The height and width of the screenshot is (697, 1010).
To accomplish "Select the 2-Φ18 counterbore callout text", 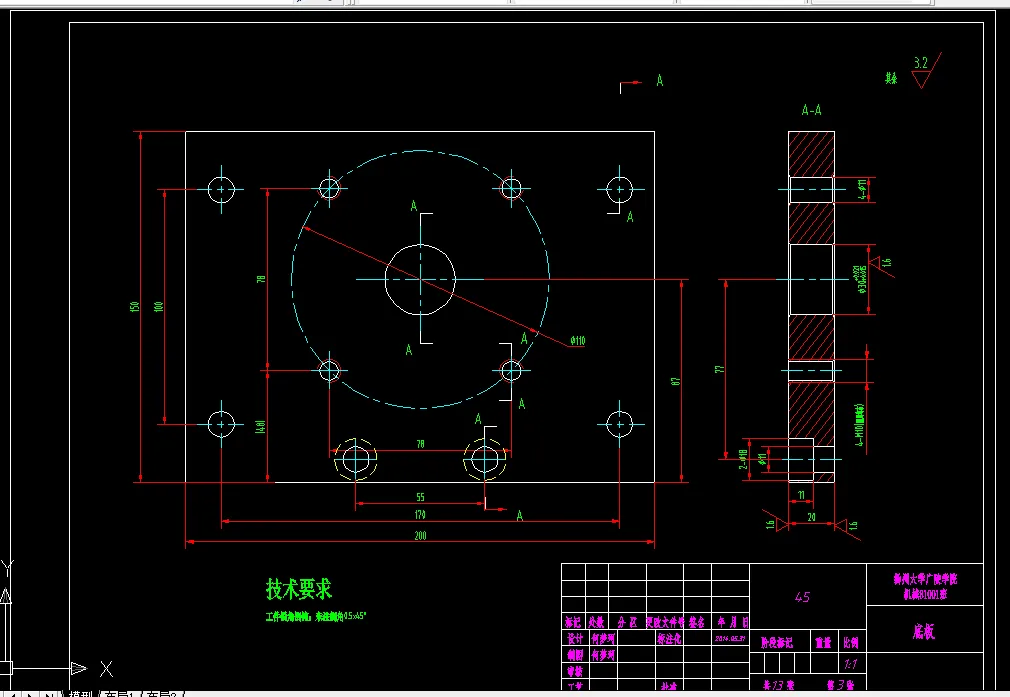I will [743, 459].
